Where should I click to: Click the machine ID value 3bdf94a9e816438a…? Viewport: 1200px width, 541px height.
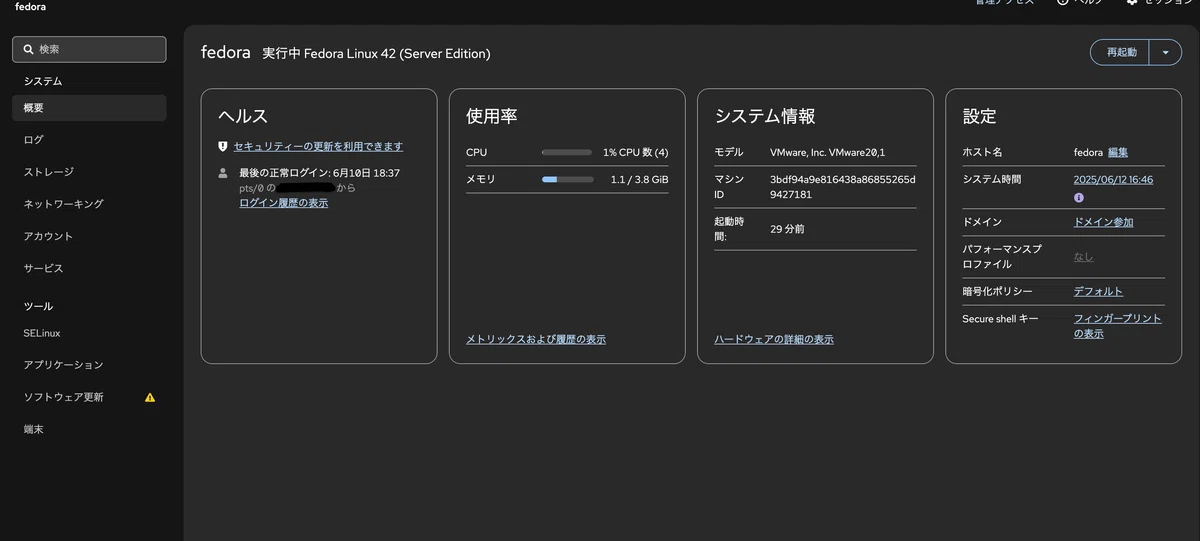[843, 187]
